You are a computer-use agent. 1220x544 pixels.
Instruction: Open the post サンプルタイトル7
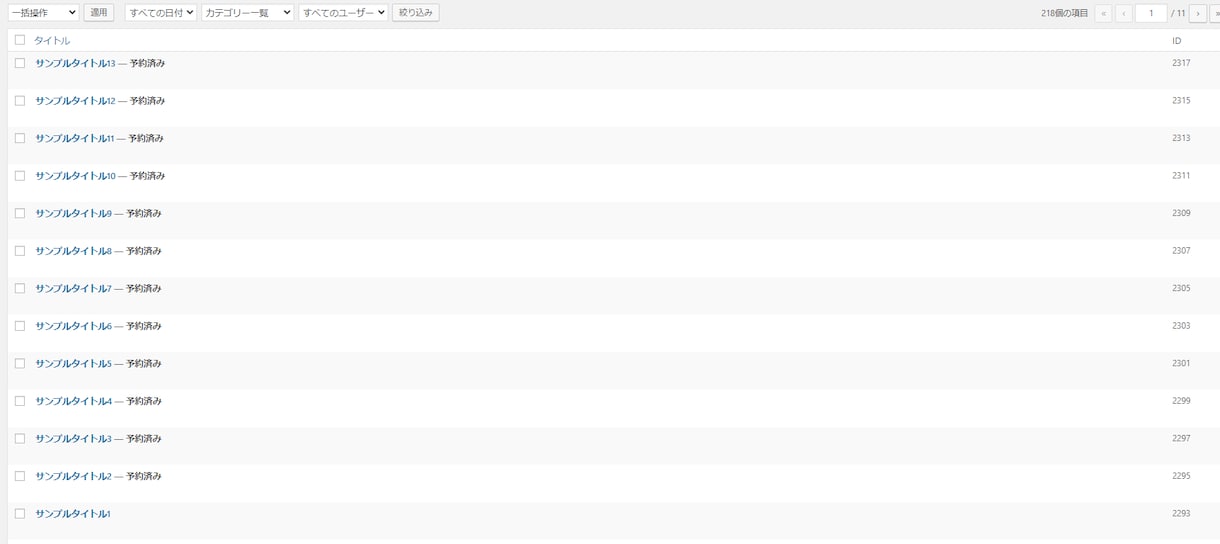point(73,288)
